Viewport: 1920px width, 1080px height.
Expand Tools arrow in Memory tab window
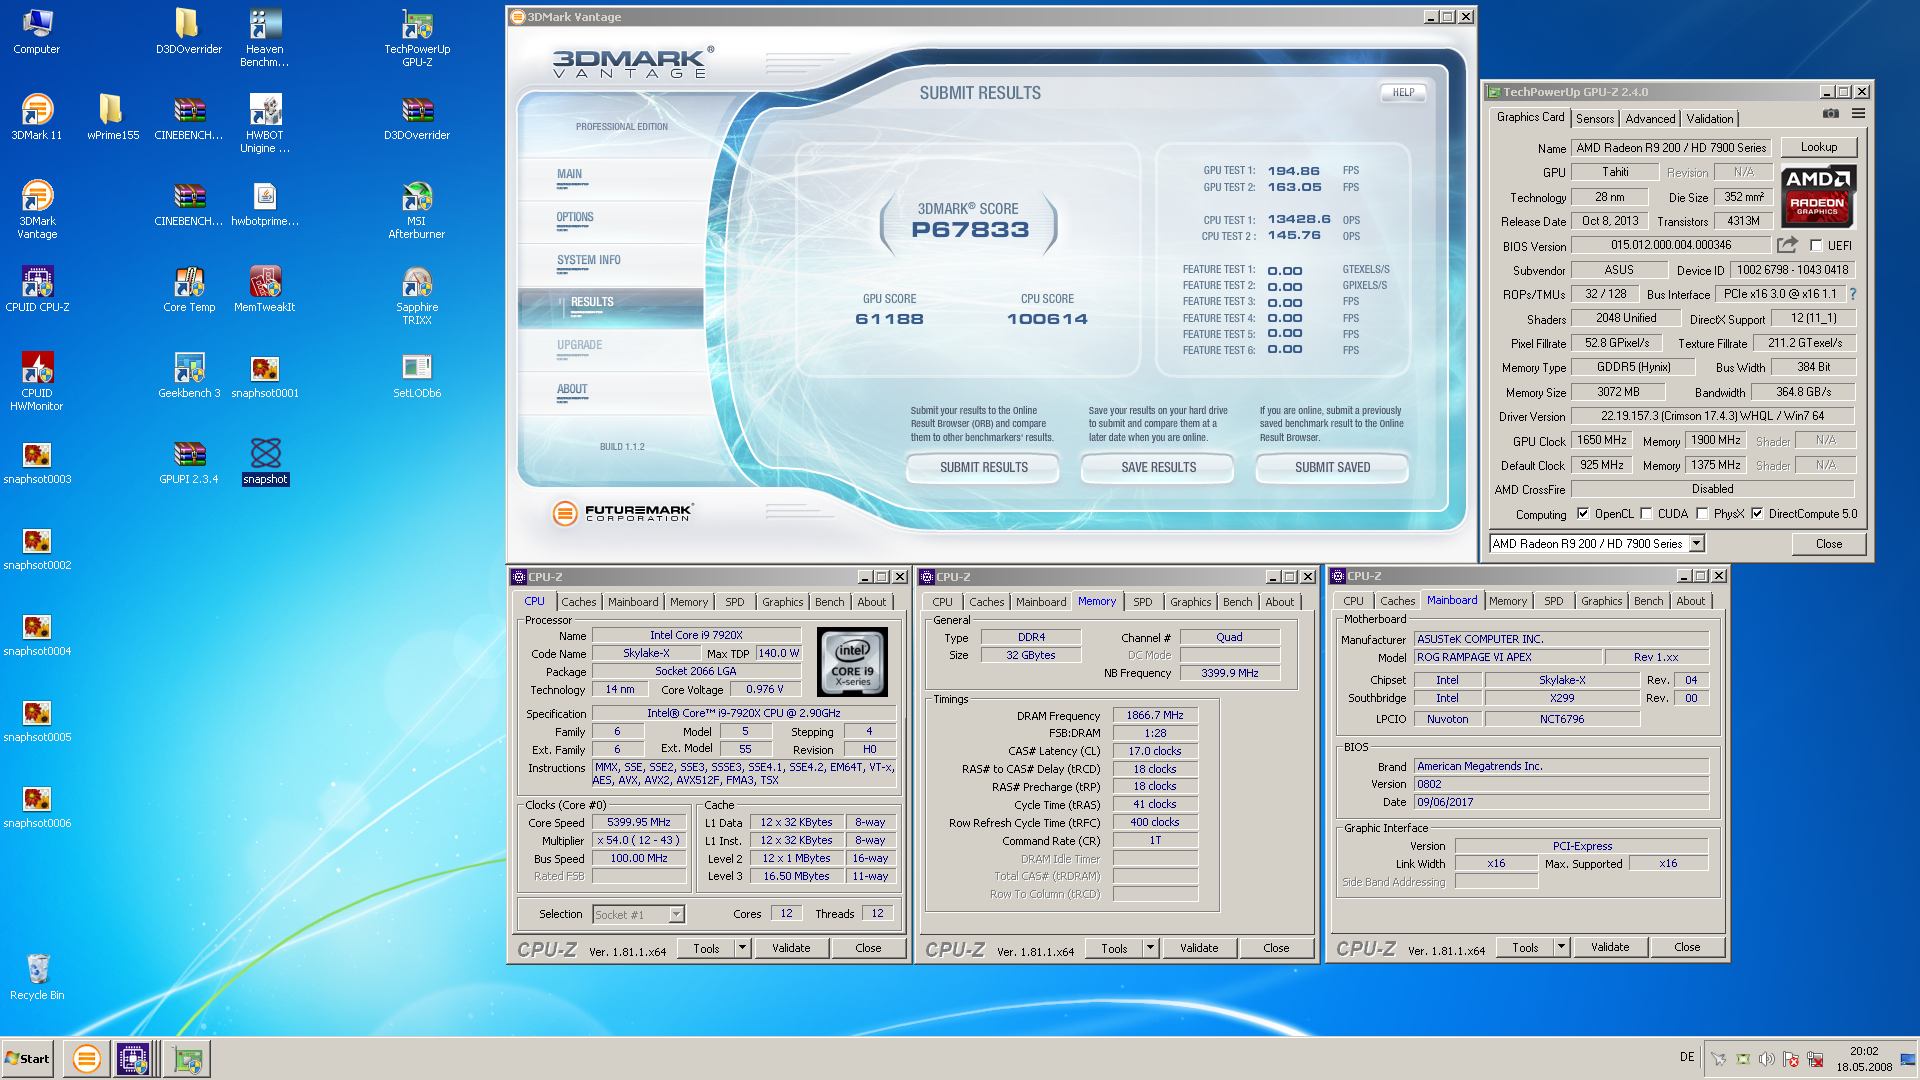click(x=1150, y=948)
